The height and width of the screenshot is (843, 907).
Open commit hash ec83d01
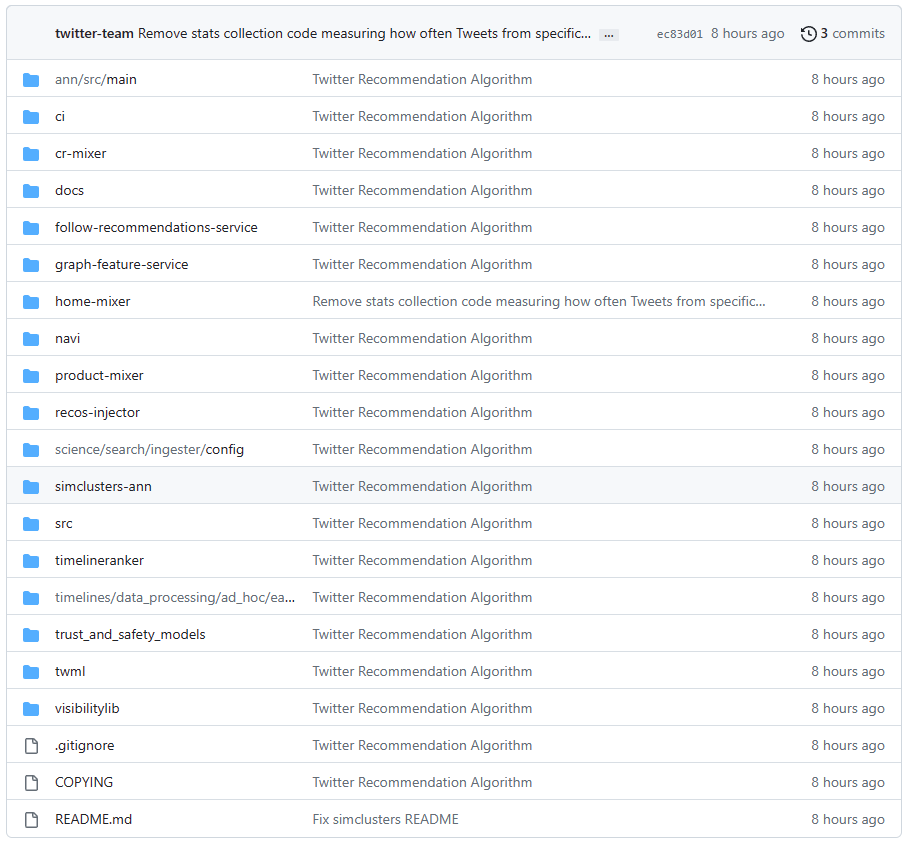point(680,34)
